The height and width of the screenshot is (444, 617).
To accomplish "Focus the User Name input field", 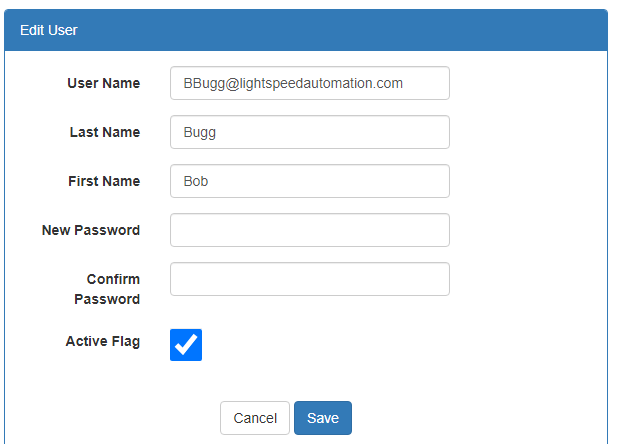I will coord(310,83).
